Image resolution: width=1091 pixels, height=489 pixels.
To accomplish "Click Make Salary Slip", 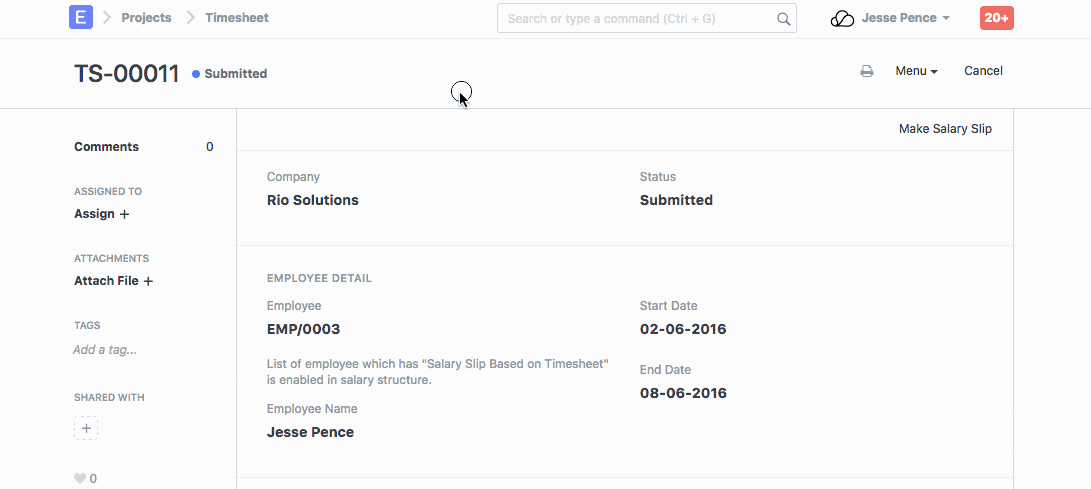I will click(x=945, y=129).
